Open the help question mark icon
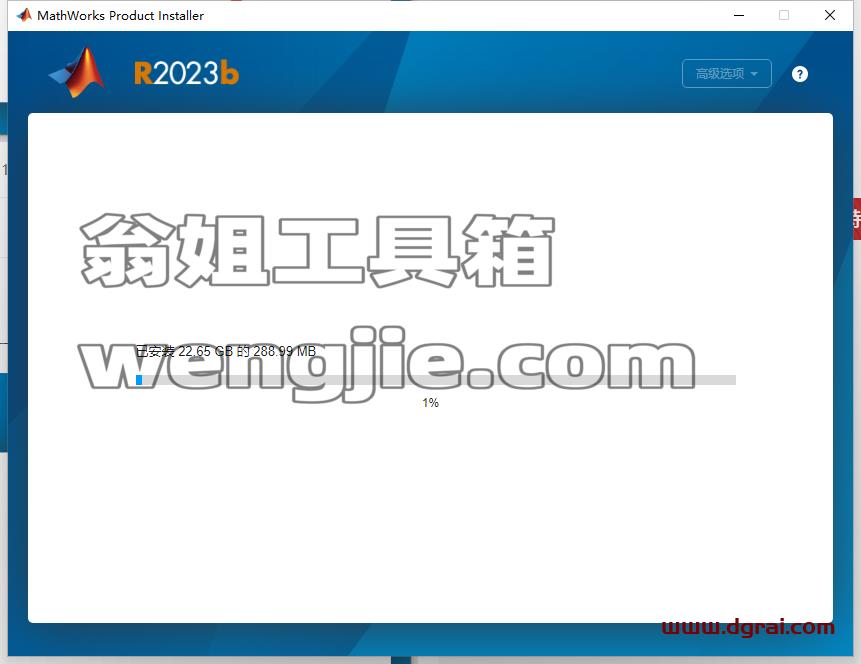Screen dimensions: 861x664 800,74
